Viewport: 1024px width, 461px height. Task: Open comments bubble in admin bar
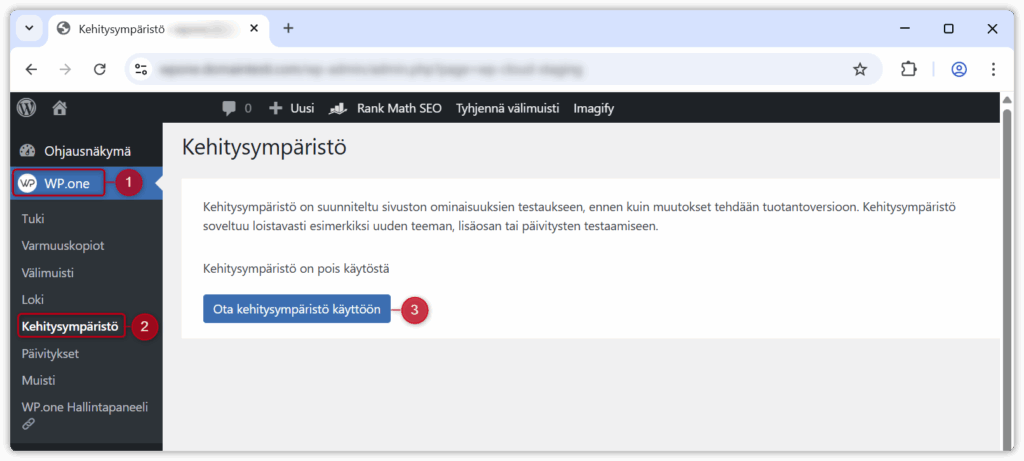[x=236, y=108]
